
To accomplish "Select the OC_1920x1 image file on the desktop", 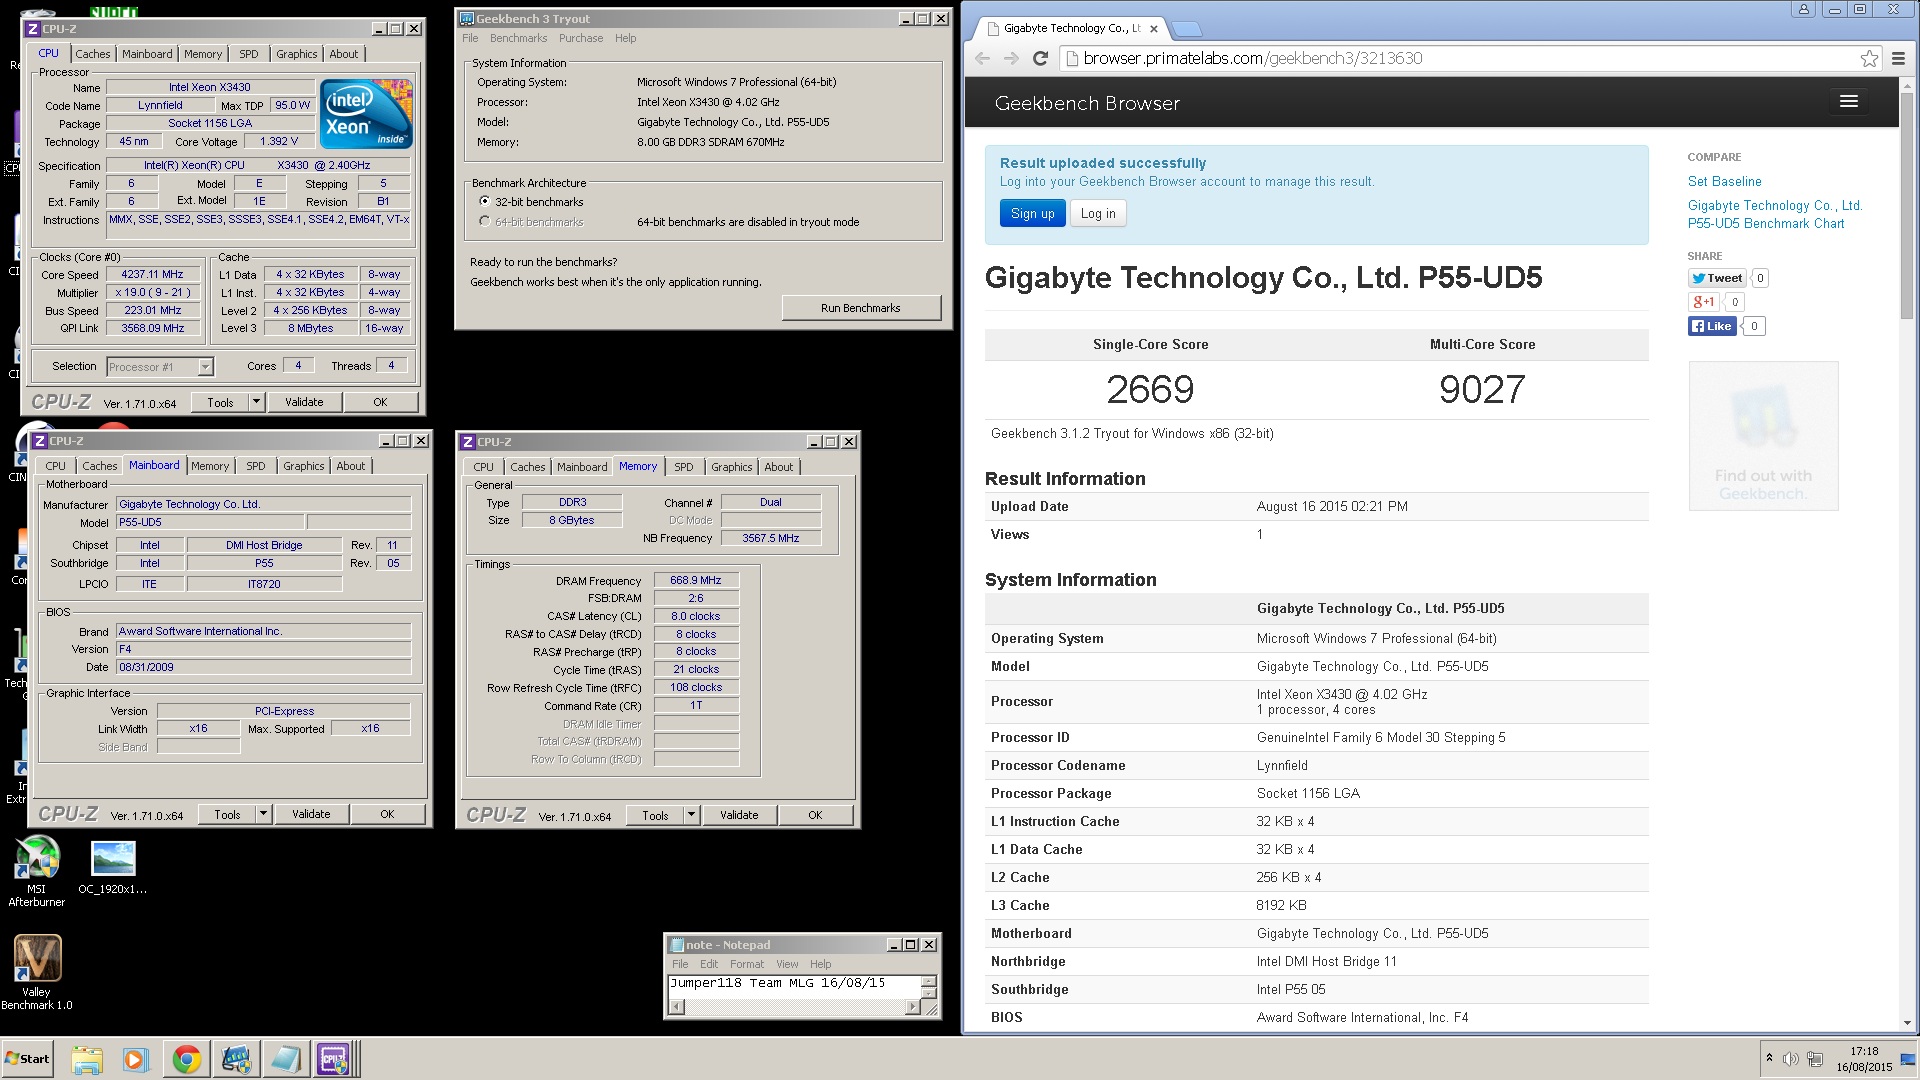I will pos(113,866).
